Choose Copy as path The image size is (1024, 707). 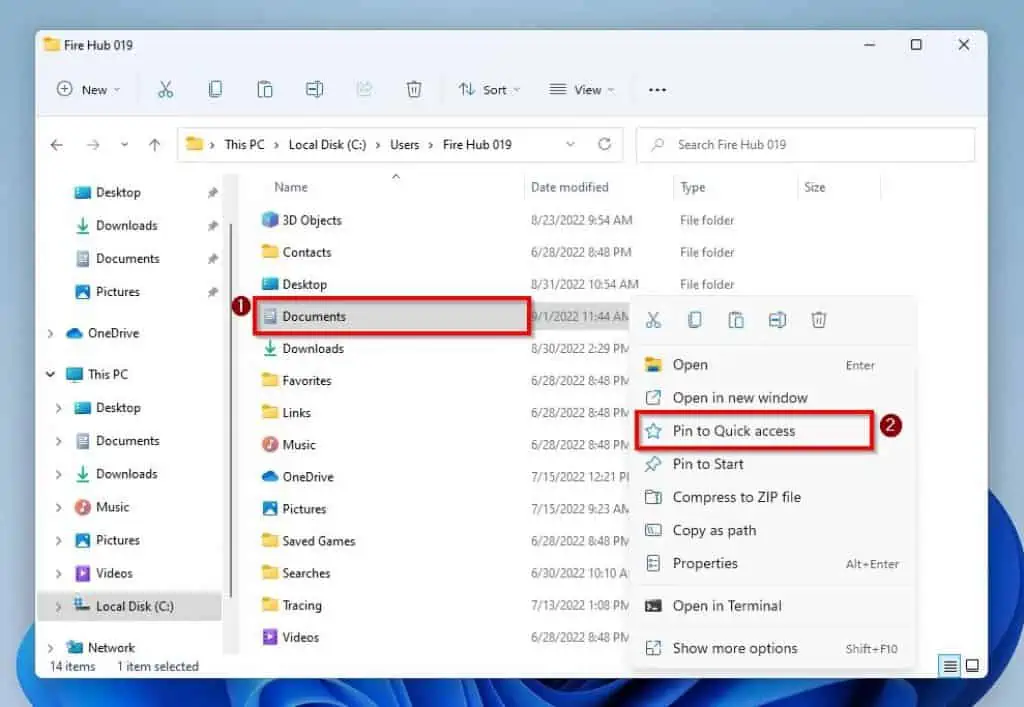click(x=773, y=530)
